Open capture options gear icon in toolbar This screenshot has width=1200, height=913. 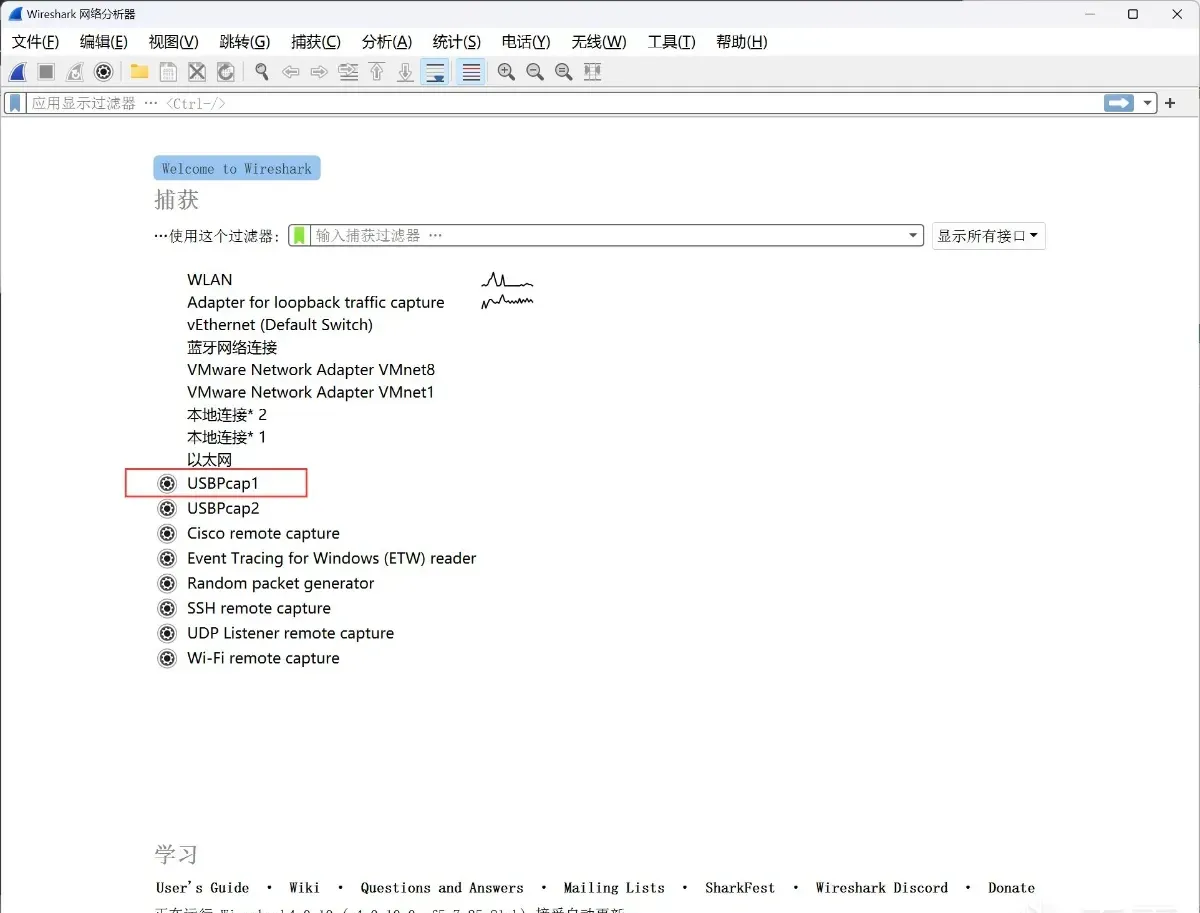(103, 72)
